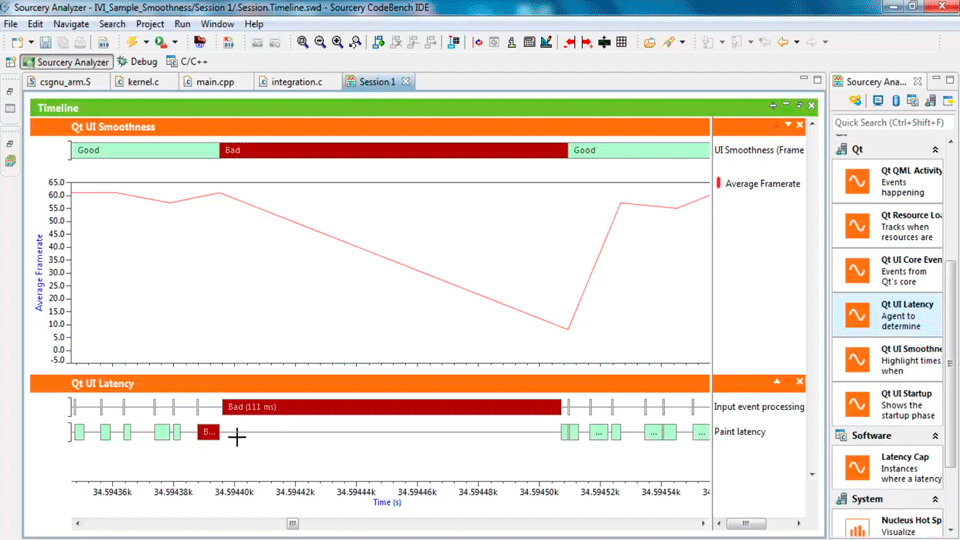Open the Project menu

149,24
